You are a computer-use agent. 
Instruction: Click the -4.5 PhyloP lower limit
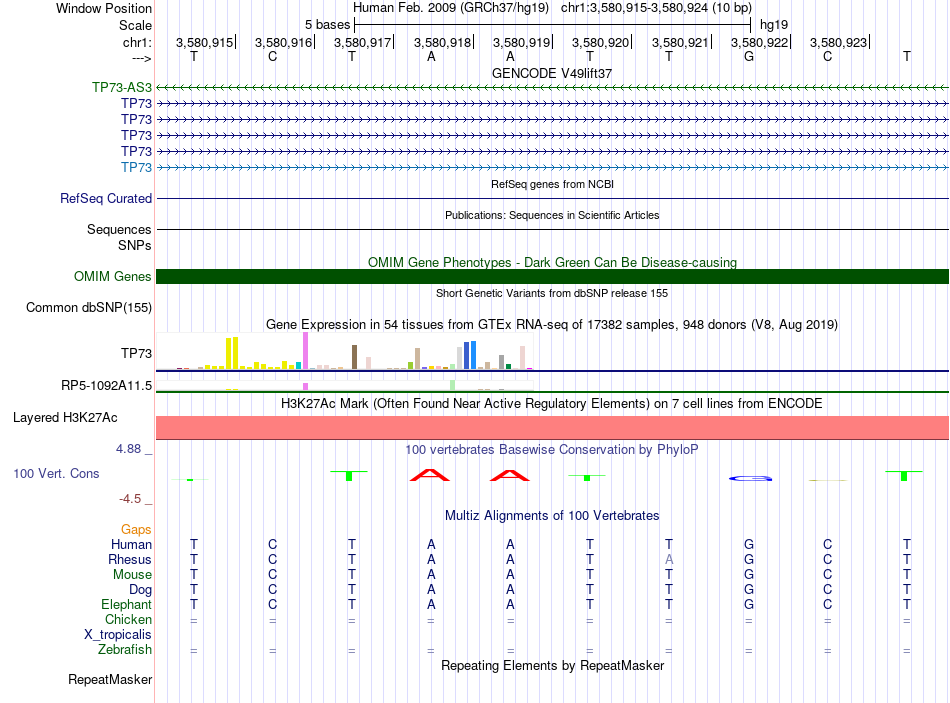tap(130, 499)
